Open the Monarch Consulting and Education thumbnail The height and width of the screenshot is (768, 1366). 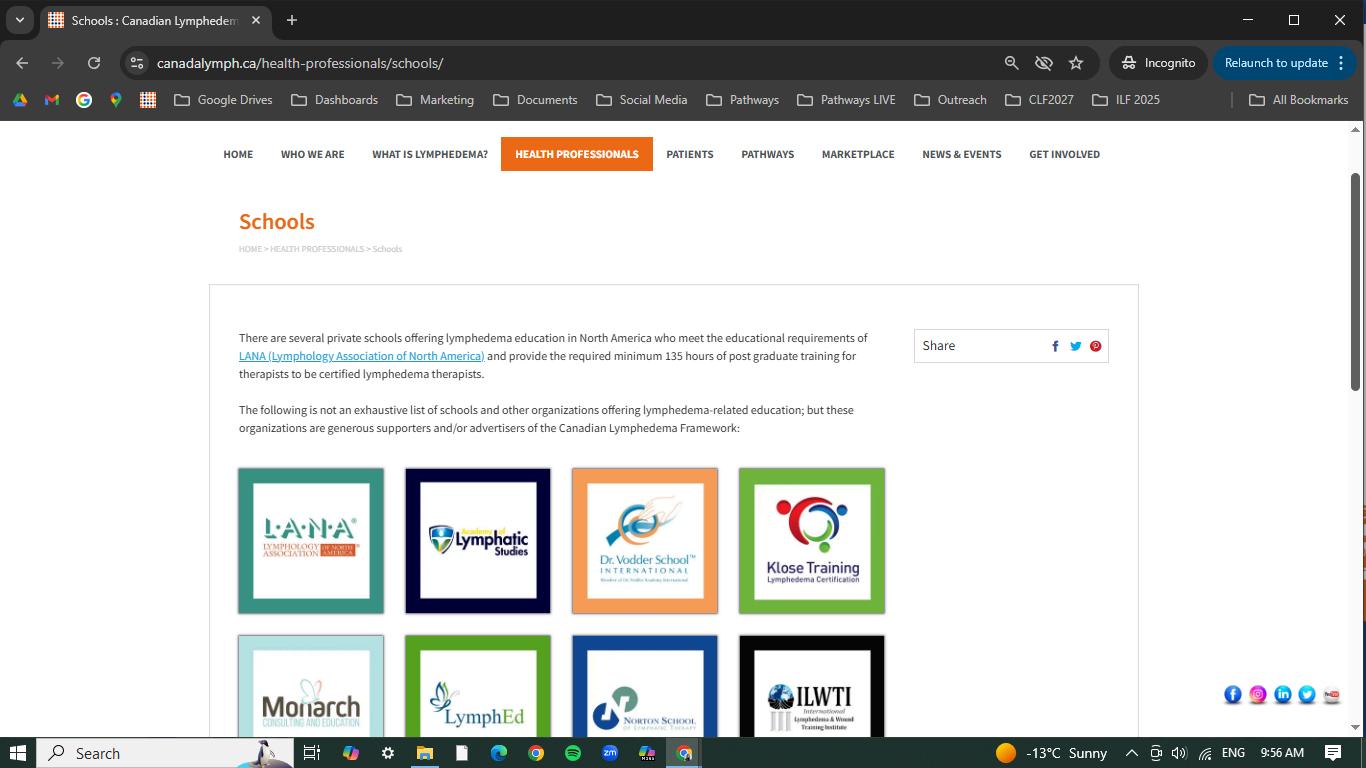point(311,686)
